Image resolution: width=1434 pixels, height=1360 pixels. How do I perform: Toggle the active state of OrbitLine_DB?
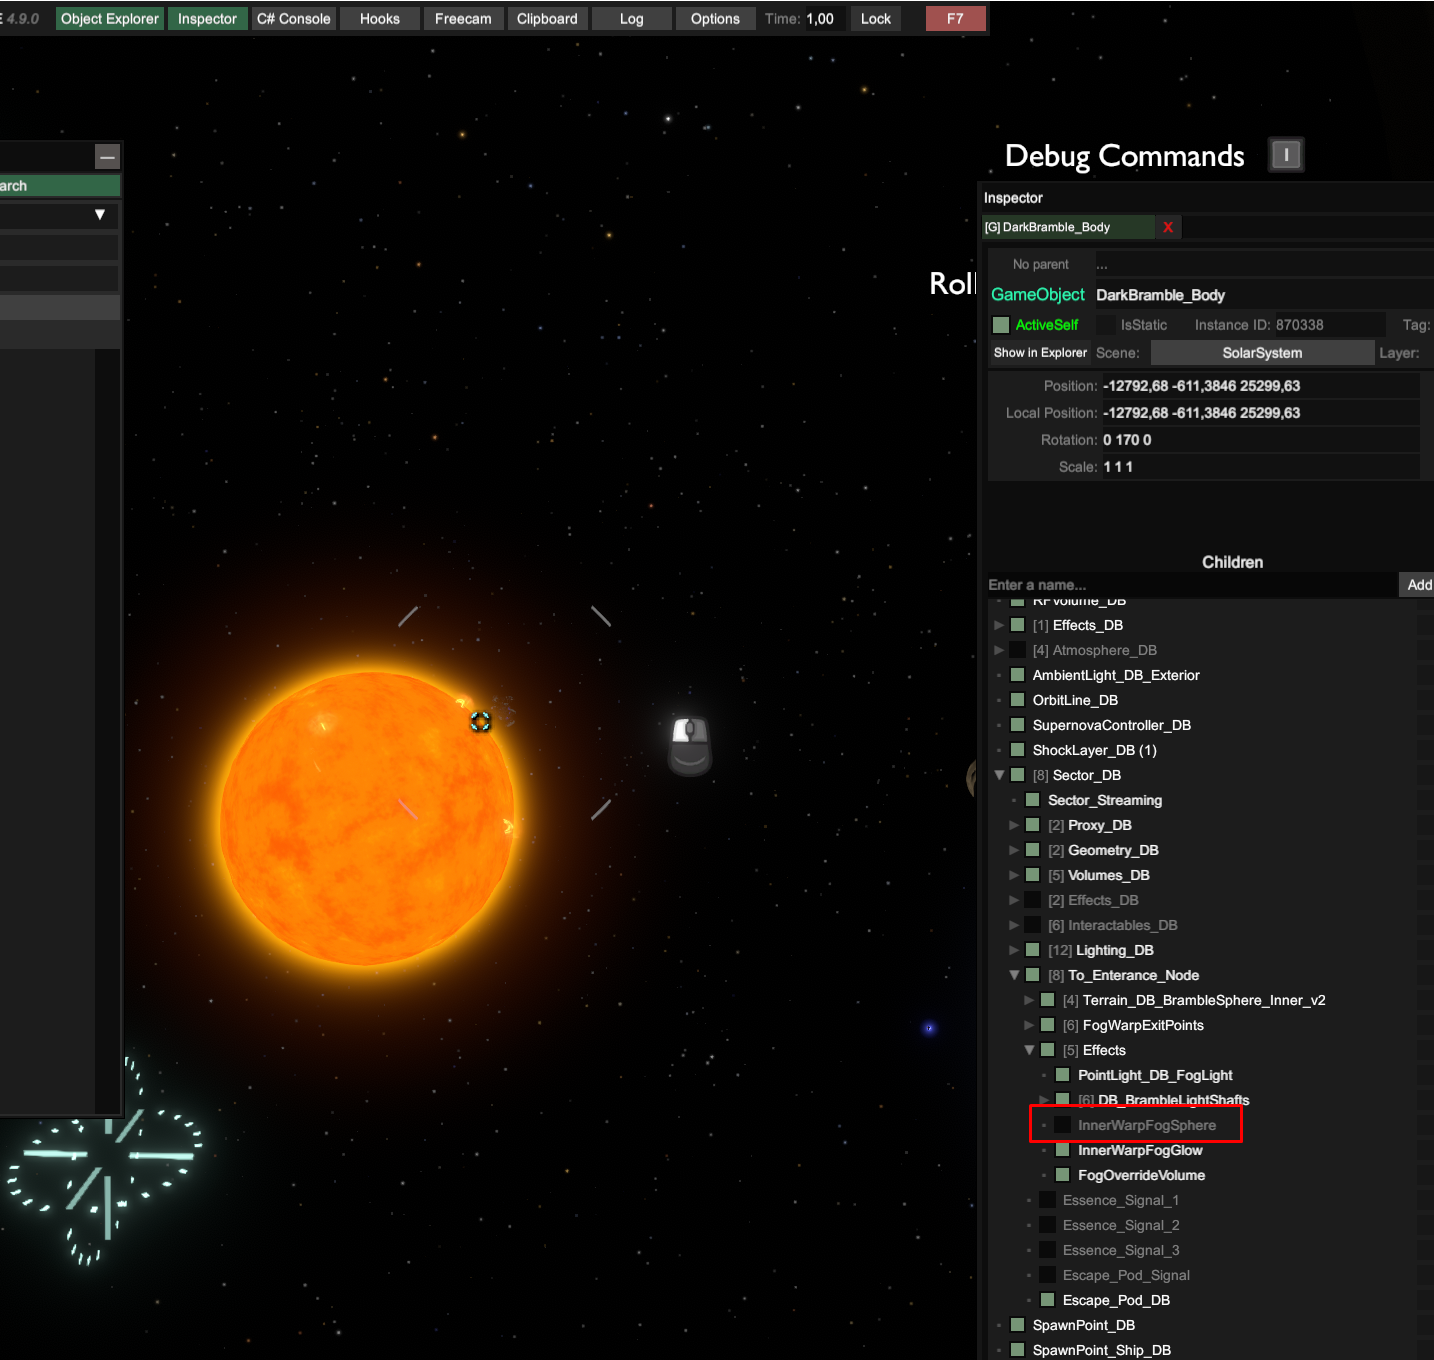1017,699
